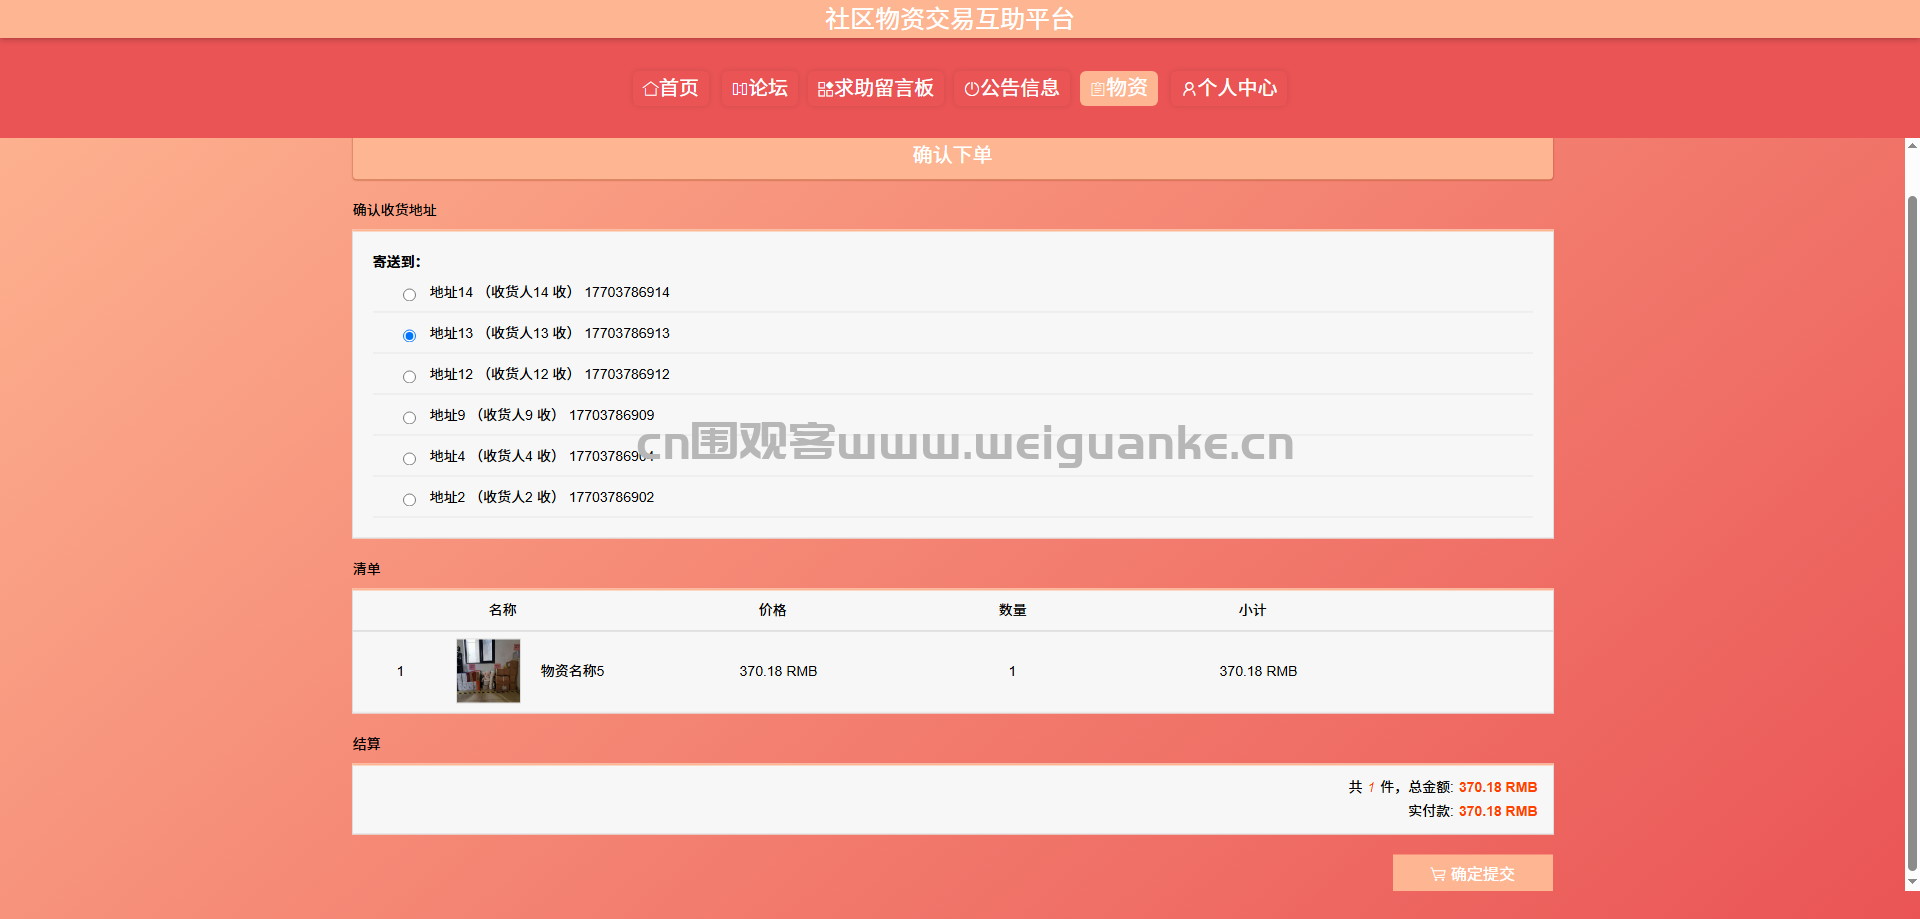Click the 数量 column header
This screenshot has height=919, width=1920.
(x=1012, y=610)
